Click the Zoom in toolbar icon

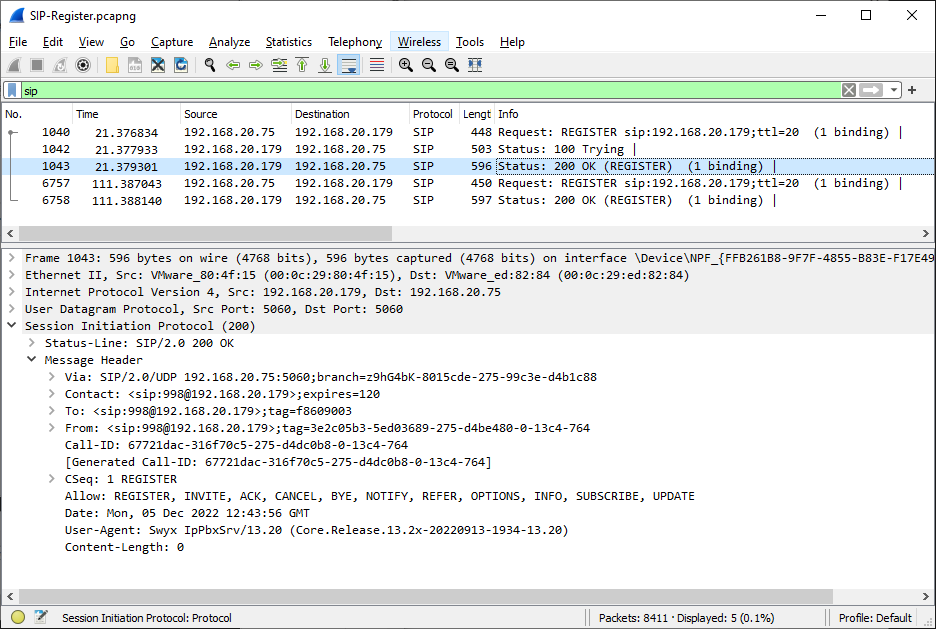(406, 64)
